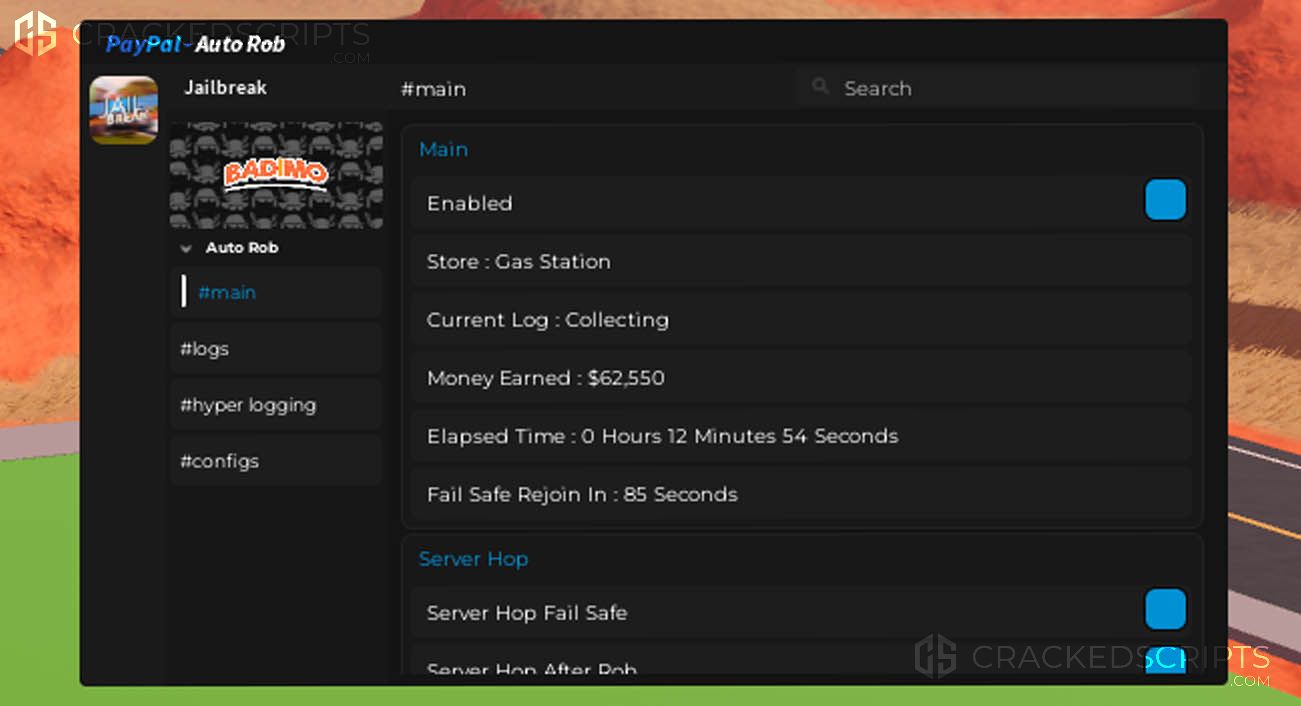Open the #configs channel
The height and width of the screenshot is (706, 1301).
tap(276, 460)
